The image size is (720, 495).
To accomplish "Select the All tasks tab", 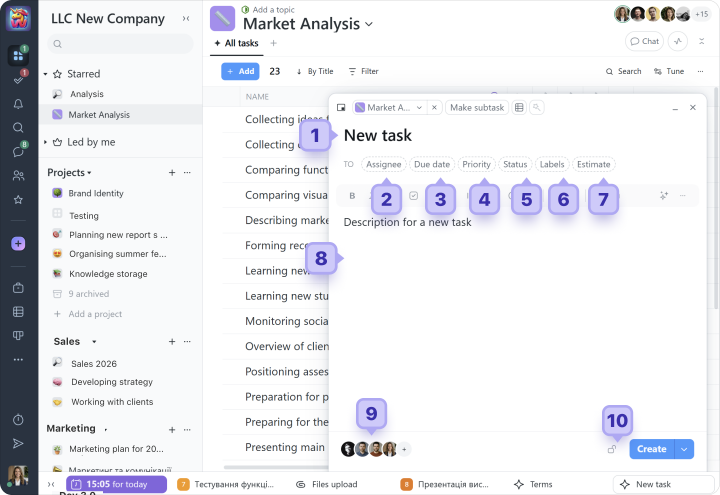I will point(236,43).
